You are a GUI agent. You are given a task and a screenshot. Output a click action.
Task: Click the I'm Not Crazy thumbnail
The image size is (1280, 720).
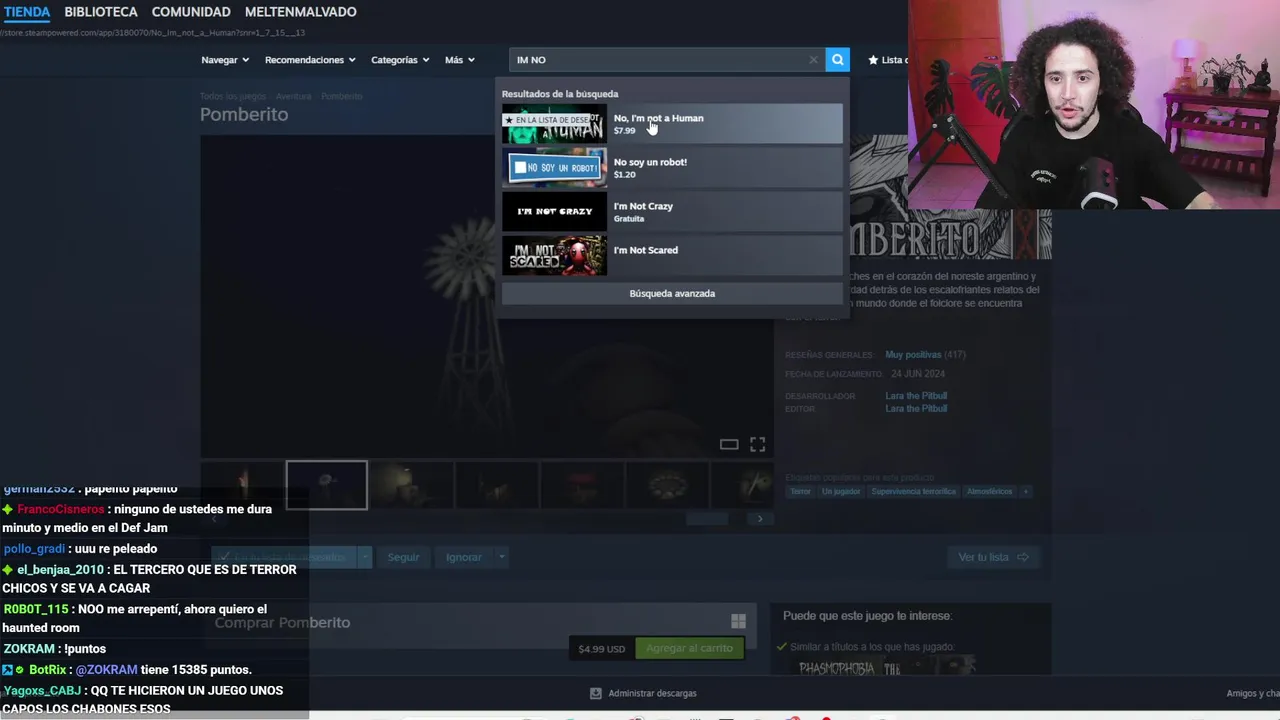tap(554, 212)
